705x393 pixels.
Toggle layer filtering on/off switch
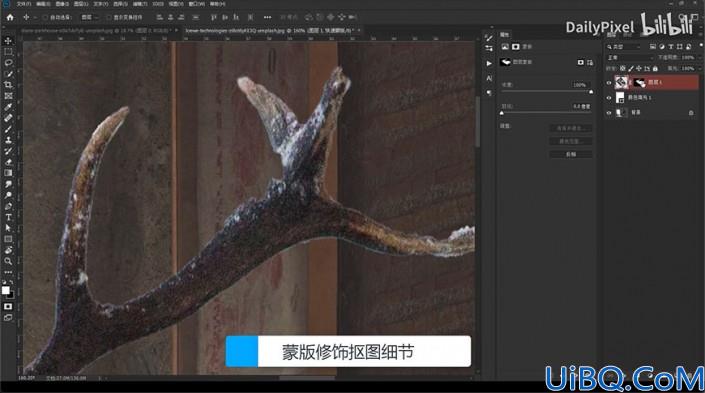[701, 46]
